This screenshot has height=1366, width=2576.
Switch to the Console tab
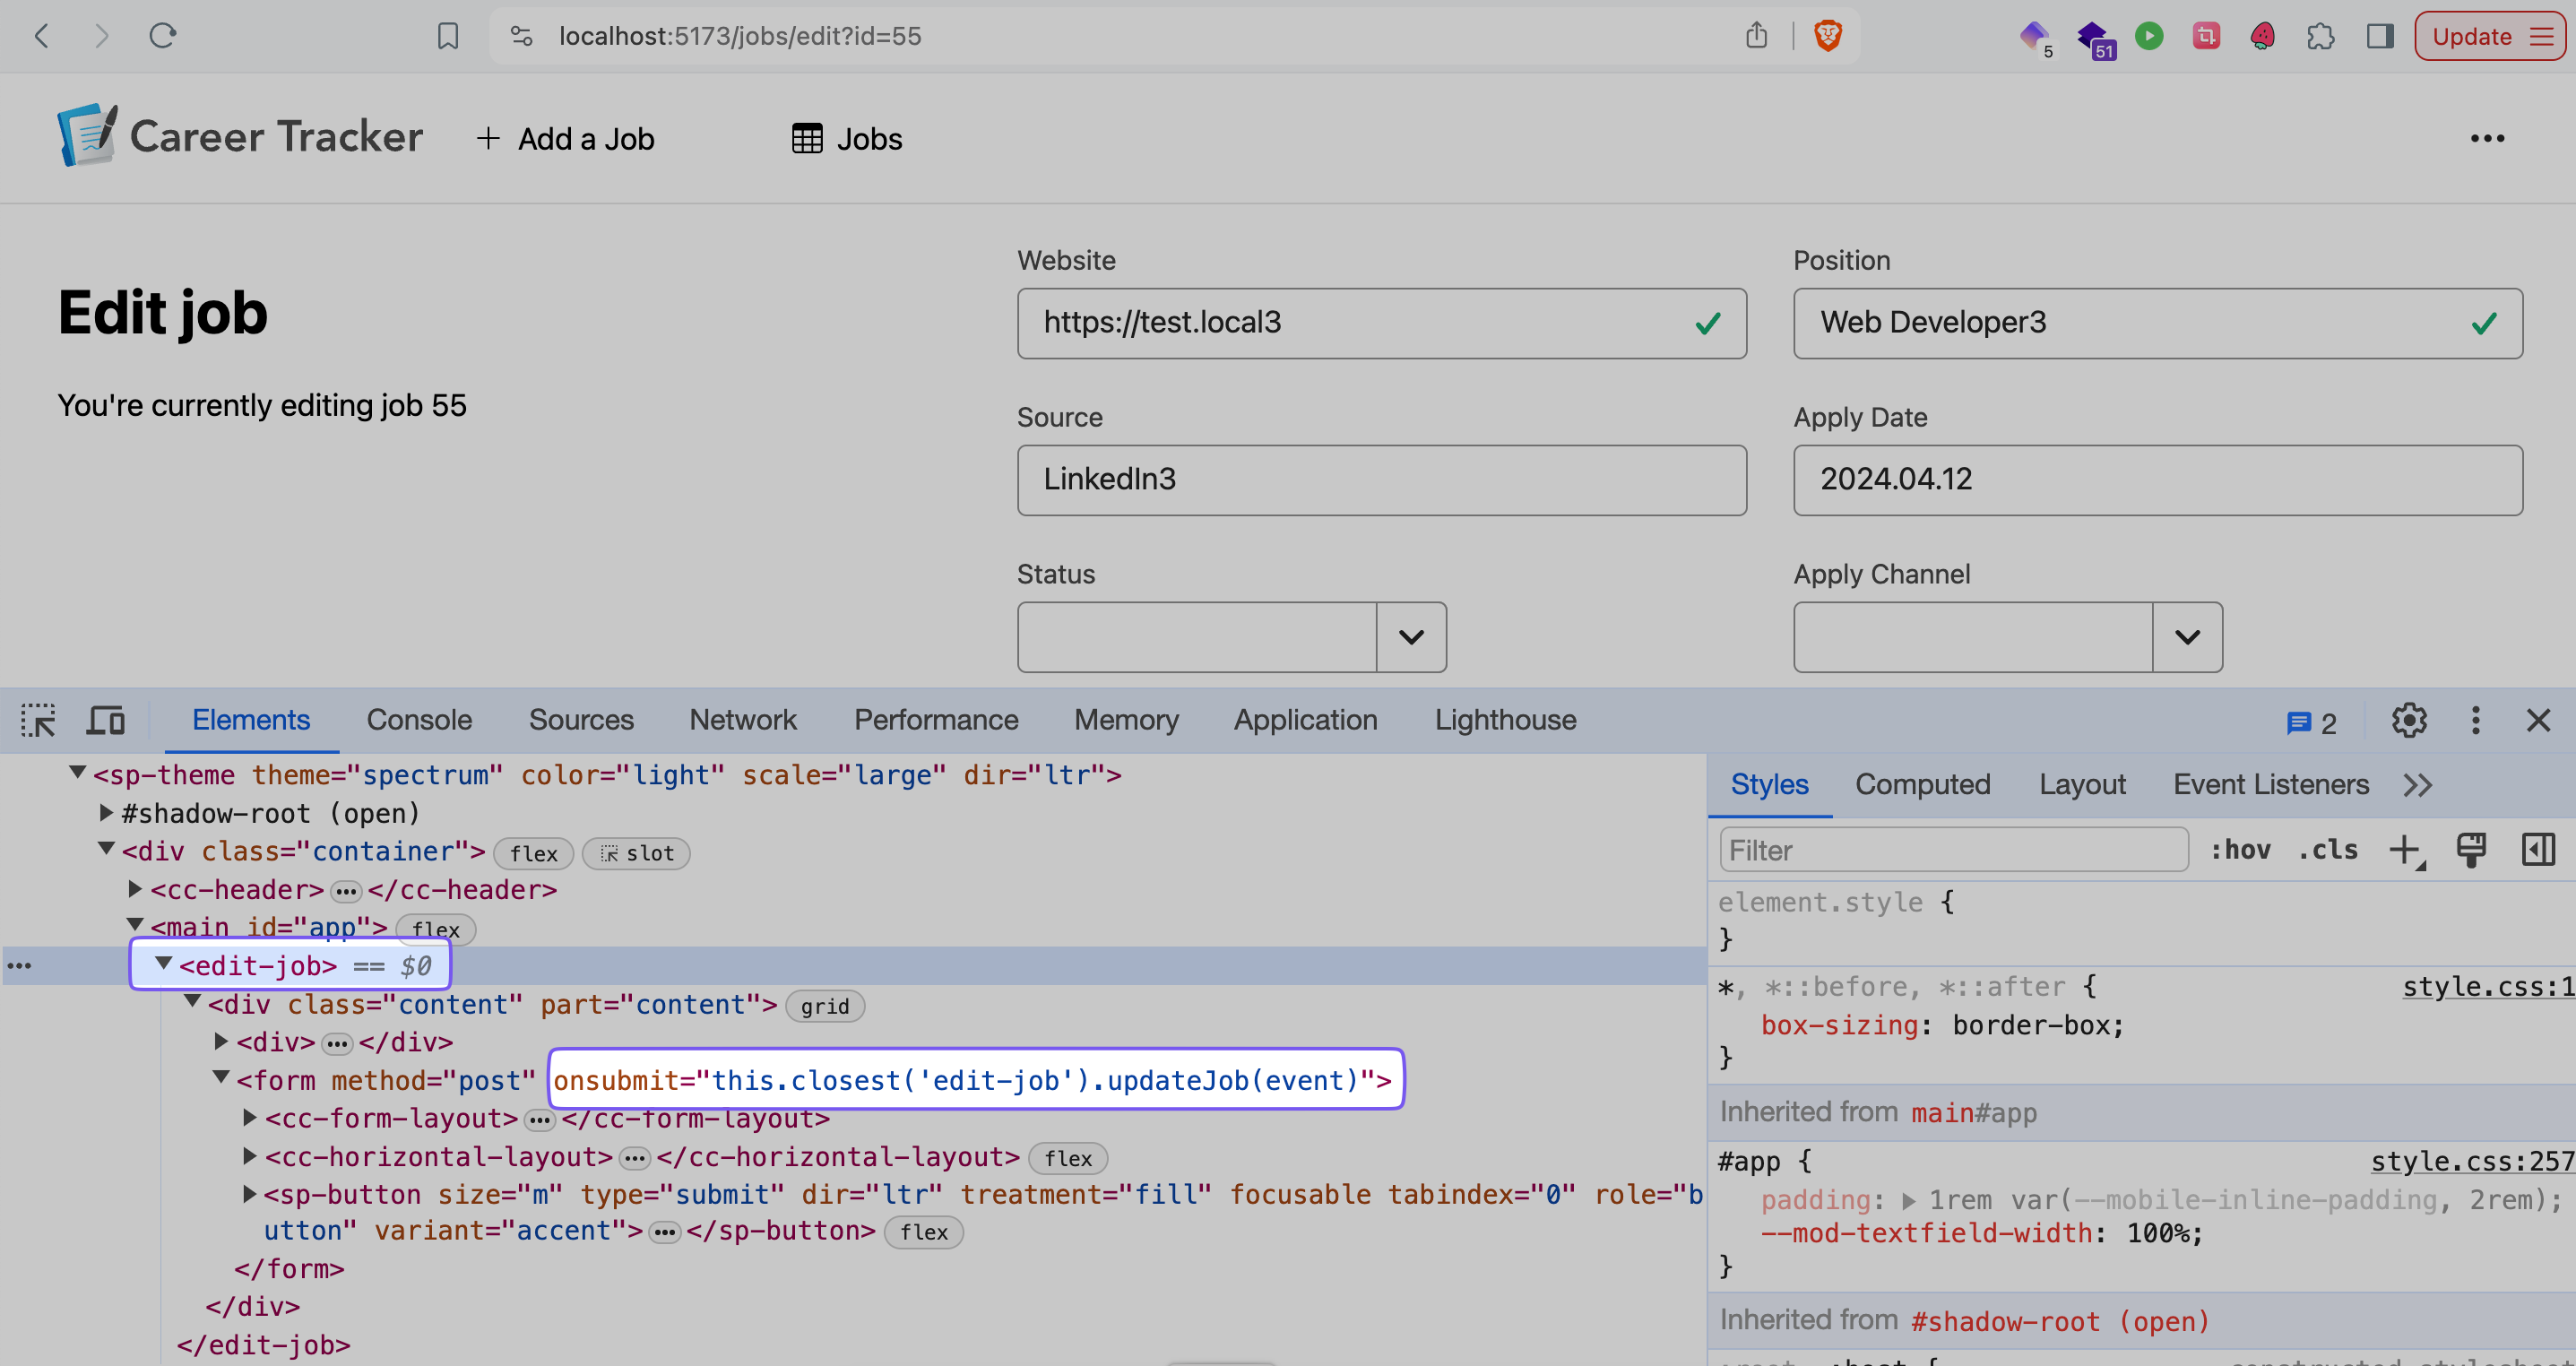(x=419, y=717)
